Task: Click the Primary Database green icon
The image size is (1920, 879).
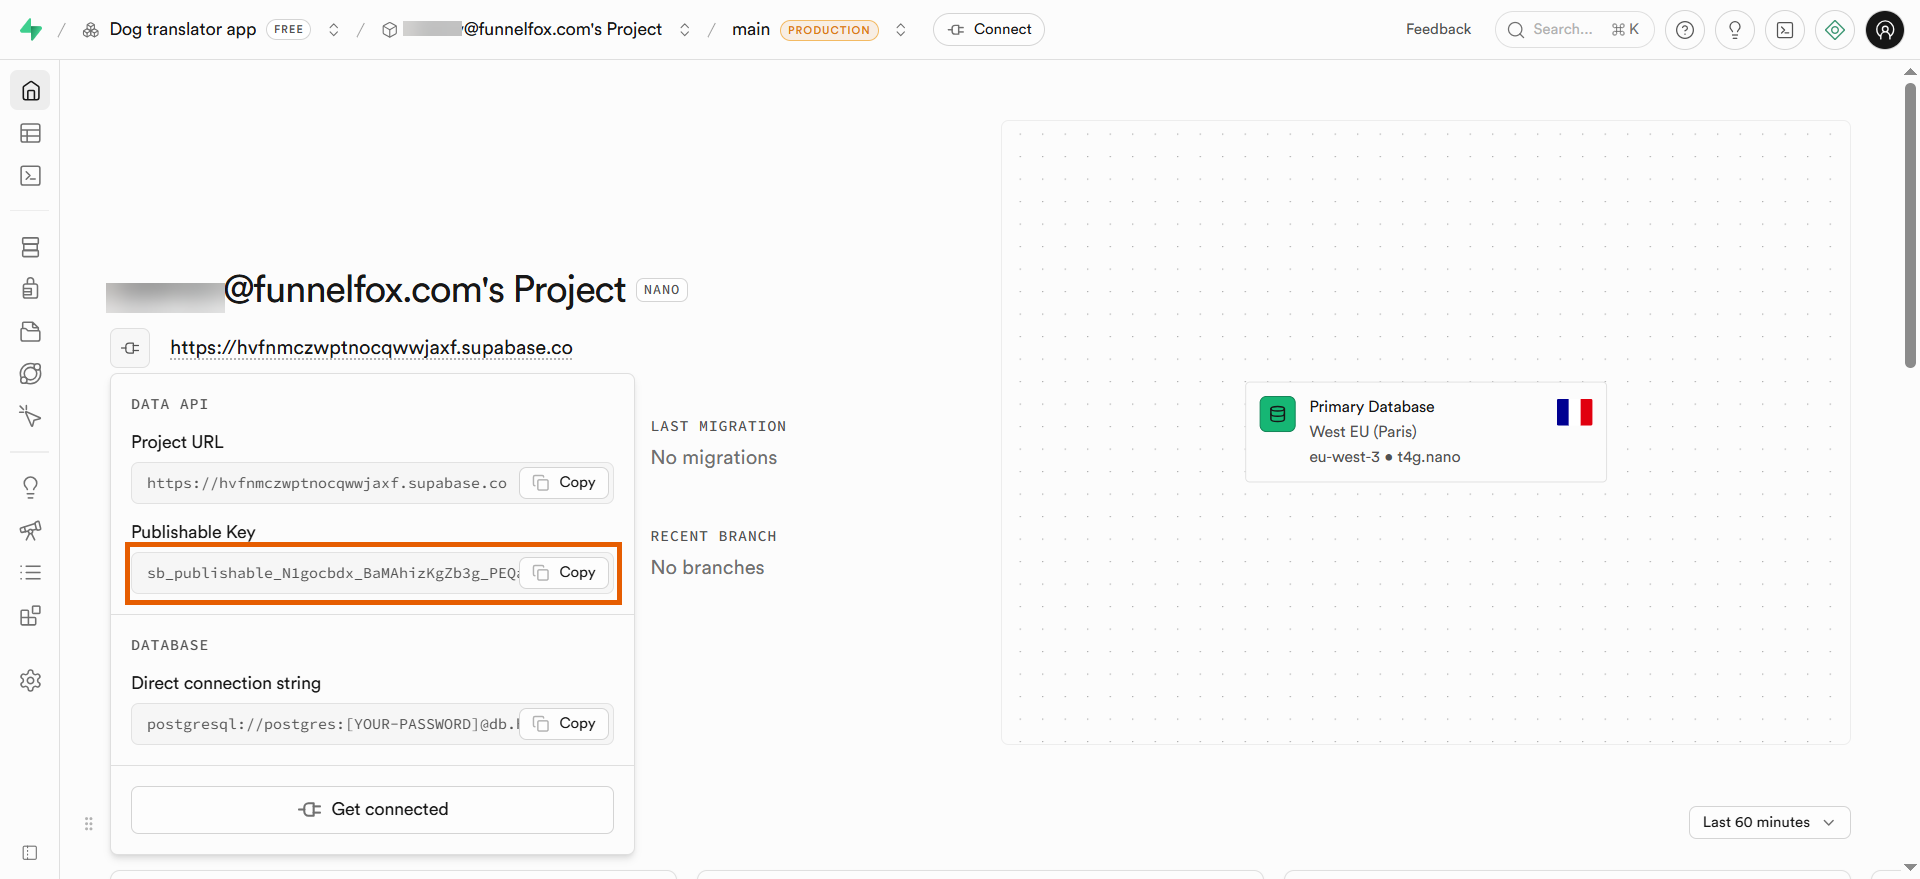Action: pos(1278,414)
